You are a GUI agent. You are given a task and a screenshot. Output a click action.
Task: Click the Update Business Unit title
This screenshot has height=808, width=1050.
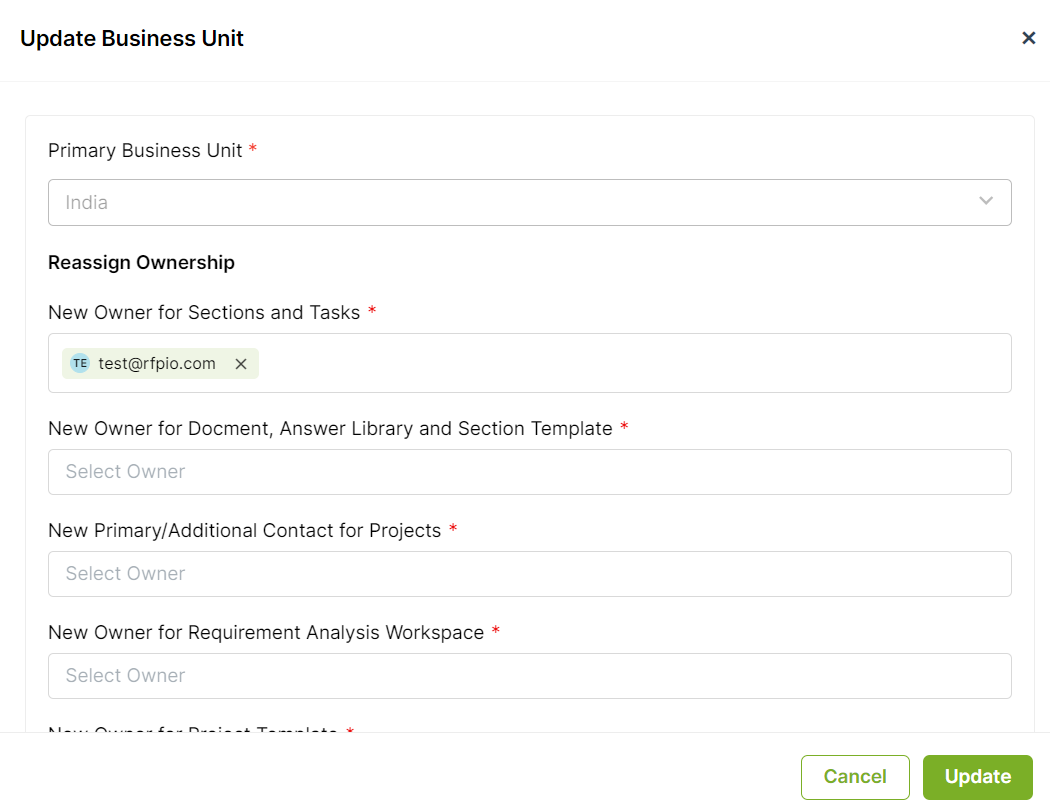132,38
